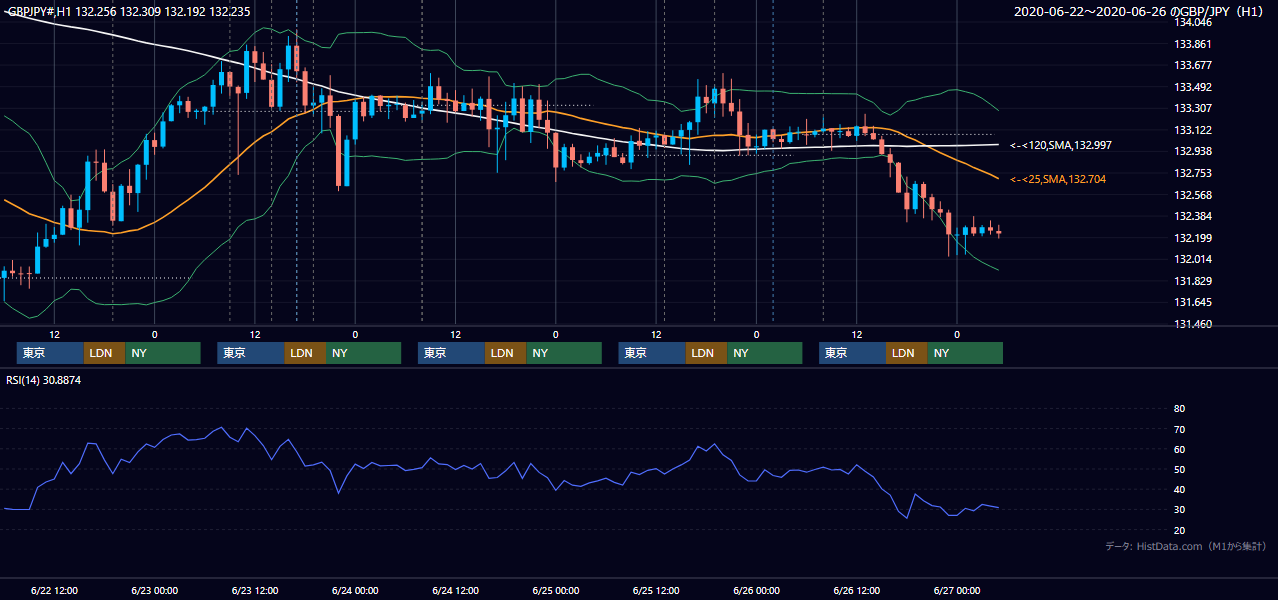
Task: Click price axis value 132.568
Action: pyautogui.click(x=1193, y=195)
